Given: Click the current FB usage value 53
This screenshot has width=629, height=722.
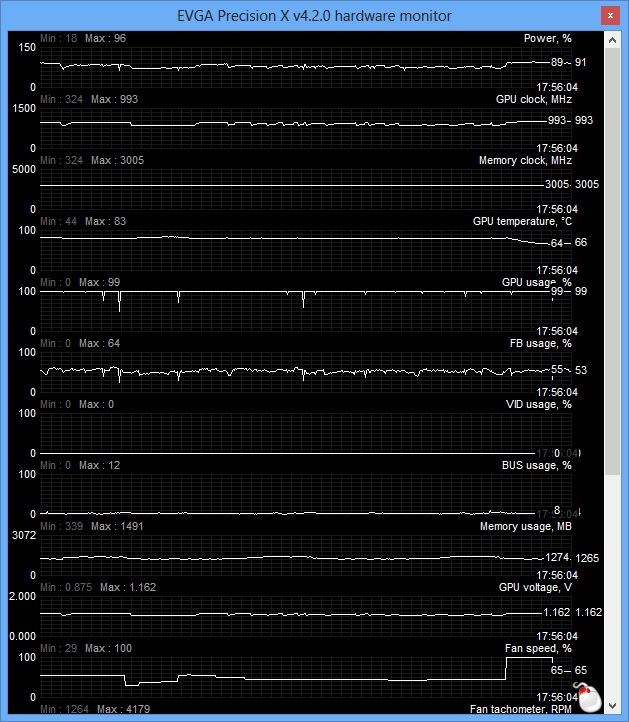Looking at the screenshot, I should [581, 370].
